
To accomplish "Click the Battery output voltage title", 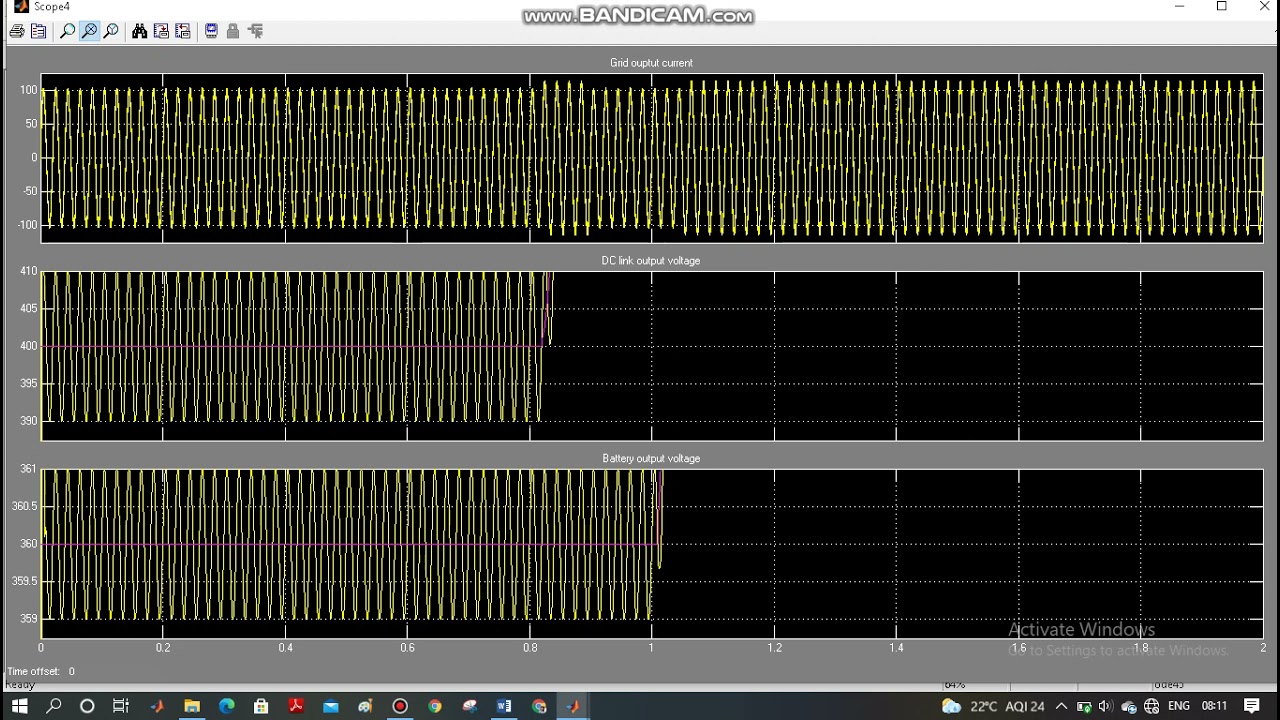I will tap(651, 459).
